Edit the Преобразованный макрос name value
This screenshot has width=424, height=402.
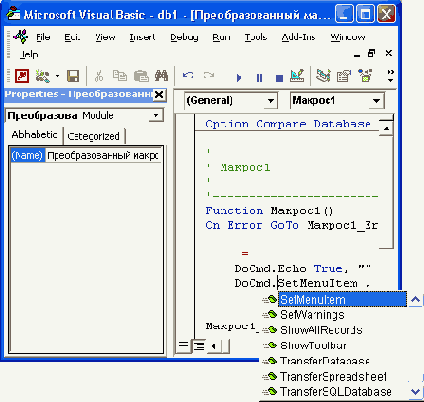103,156
